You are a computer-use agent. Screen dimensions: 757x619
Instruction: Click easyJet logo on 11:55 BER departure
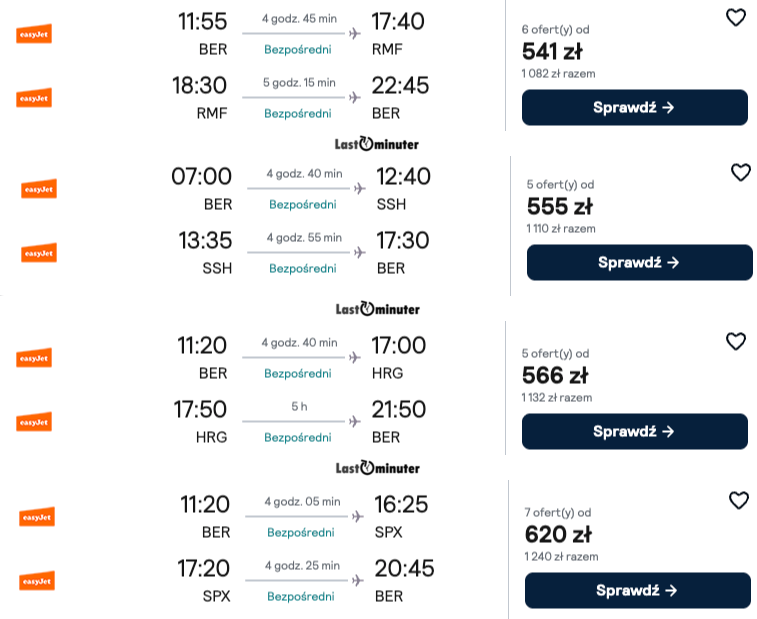34,34
